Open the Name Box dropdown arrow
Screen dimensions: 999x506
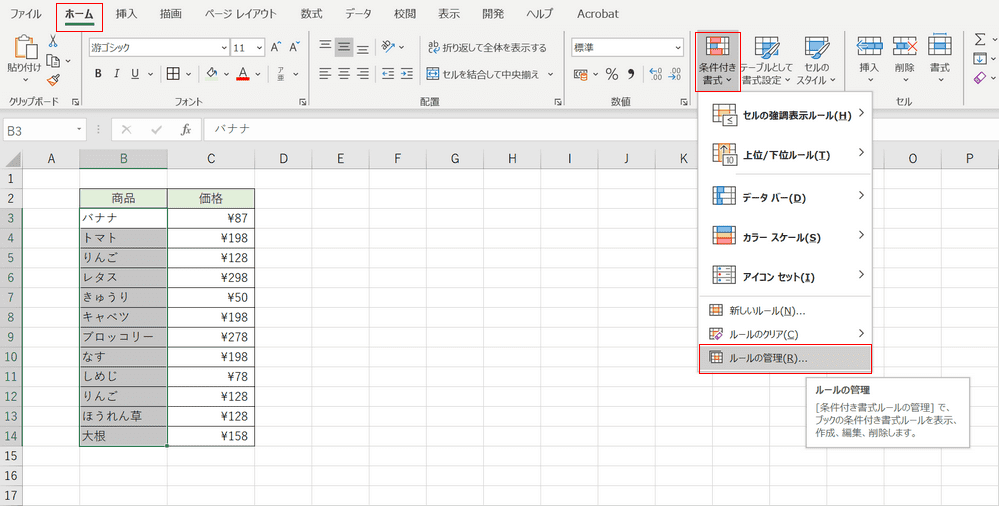point(79,130)
